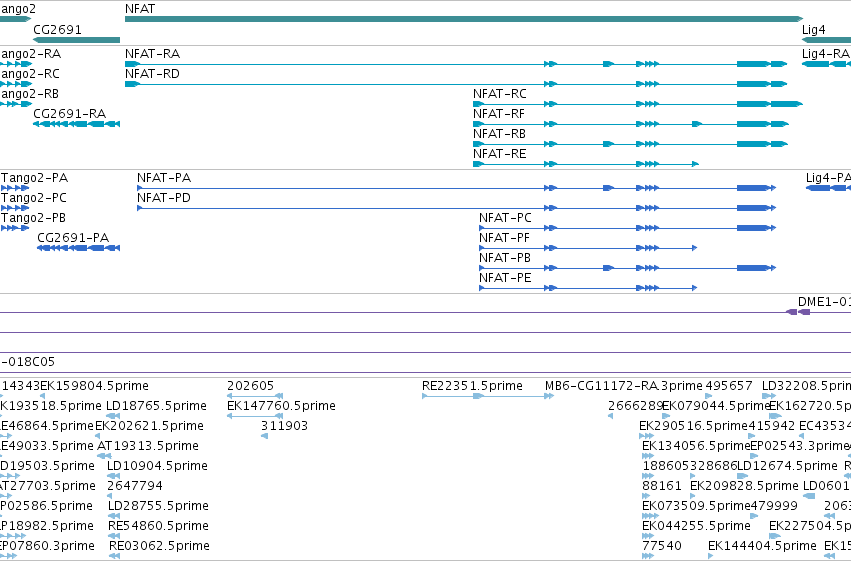Select the 495657 EST label

pos(729,386)
